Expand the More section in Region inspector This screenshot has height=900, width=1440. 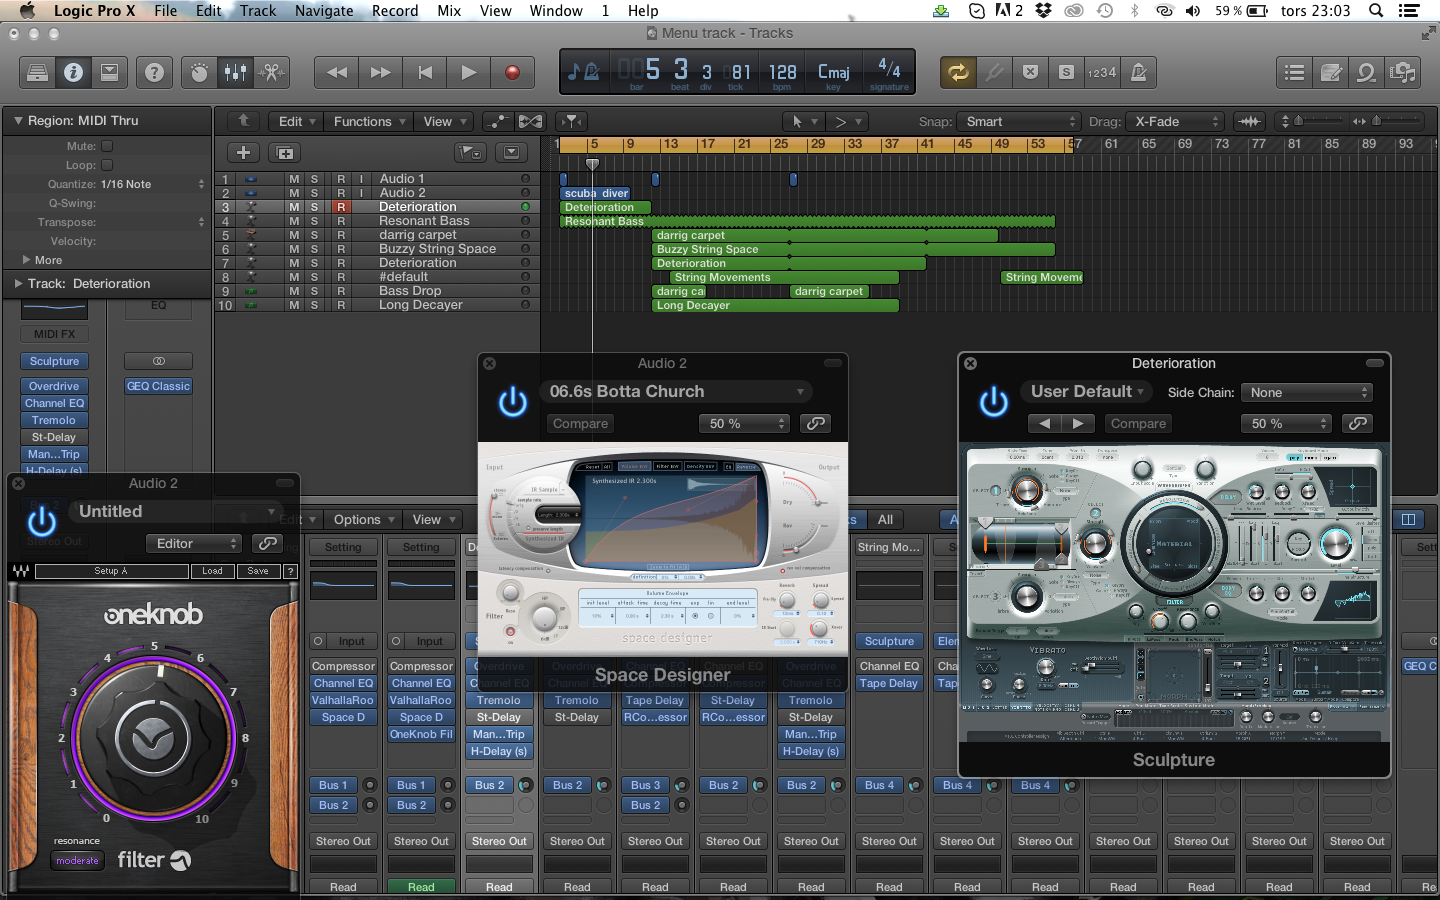point(27,260)
